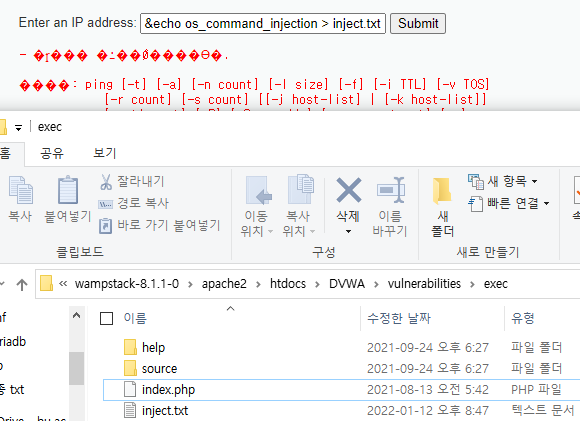Click index.php modified date 2021-08-13

[428, 390]
